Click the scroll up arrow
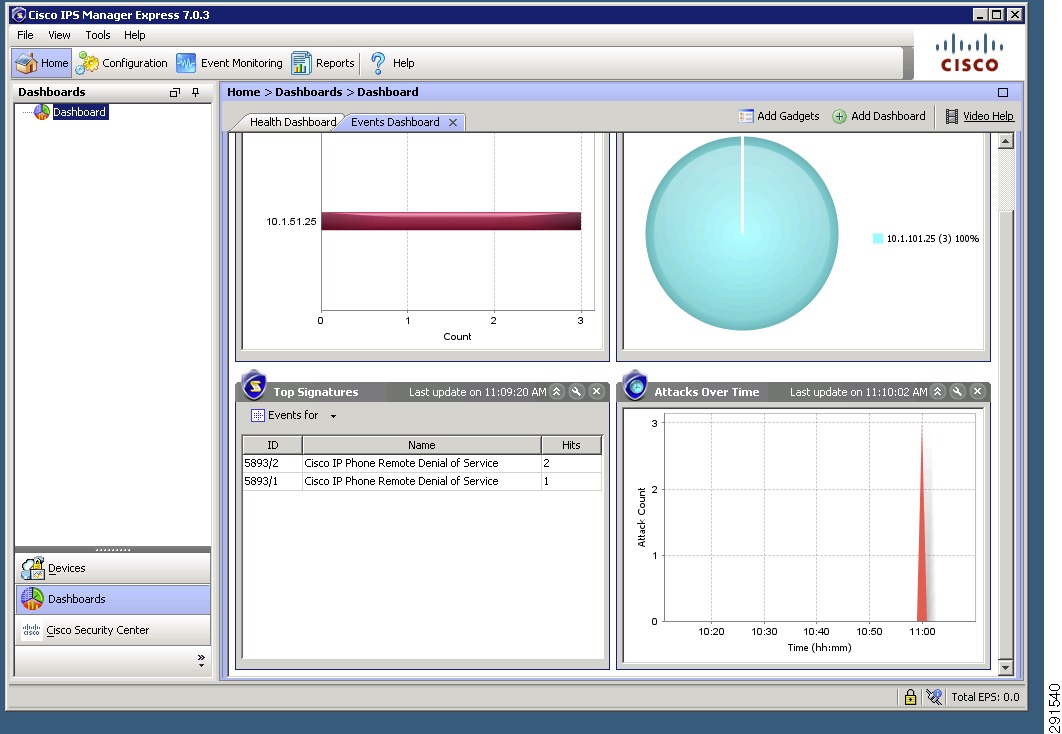This screenshot has height=734, width=1062. tap(1006, 142)
